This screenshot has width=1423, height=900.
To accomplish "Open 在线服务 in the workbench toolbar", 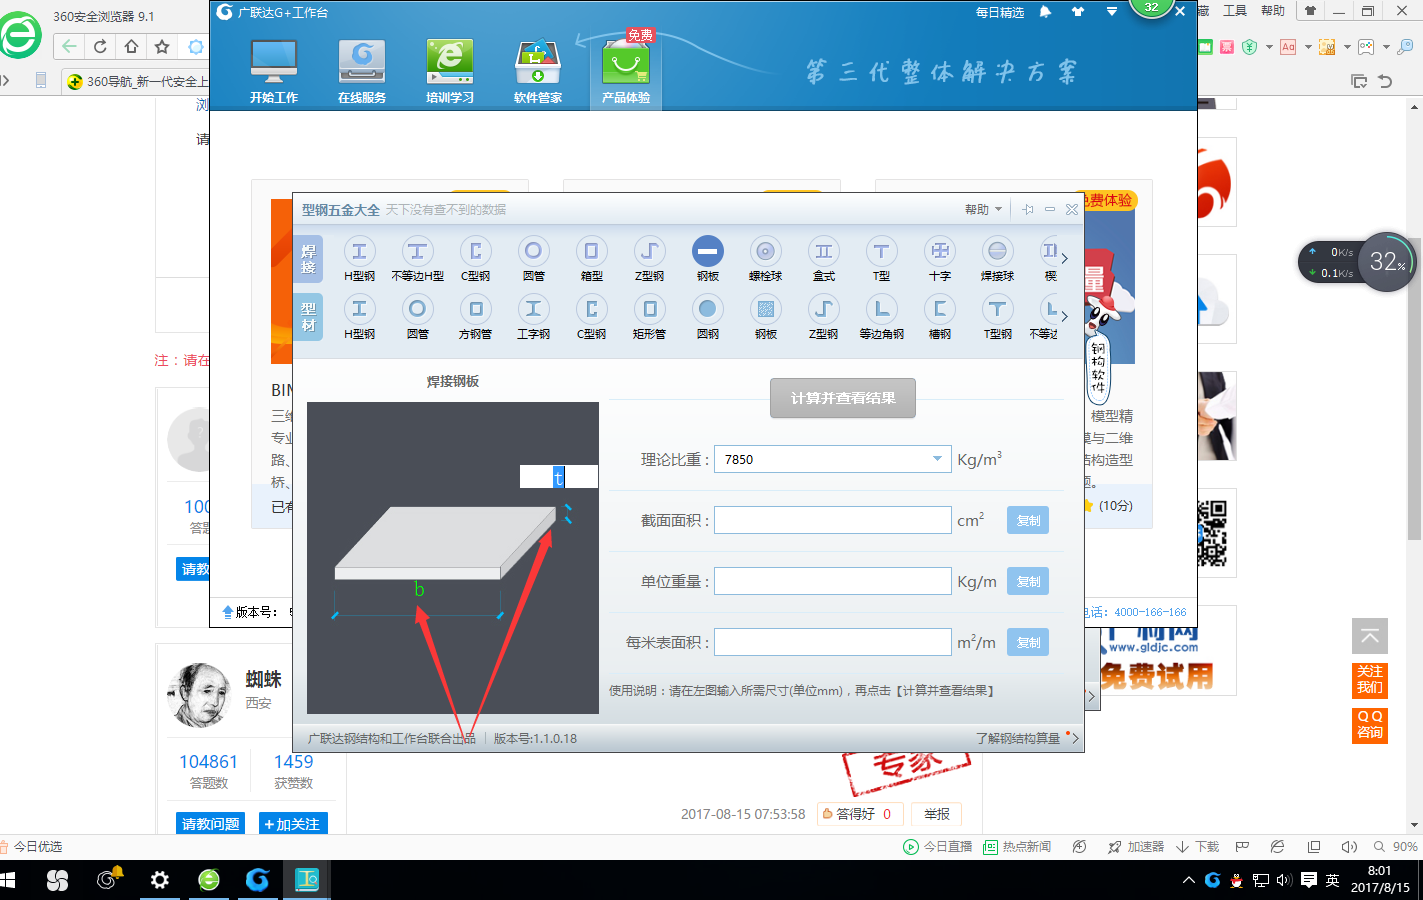I will click(x=362, y=72).
